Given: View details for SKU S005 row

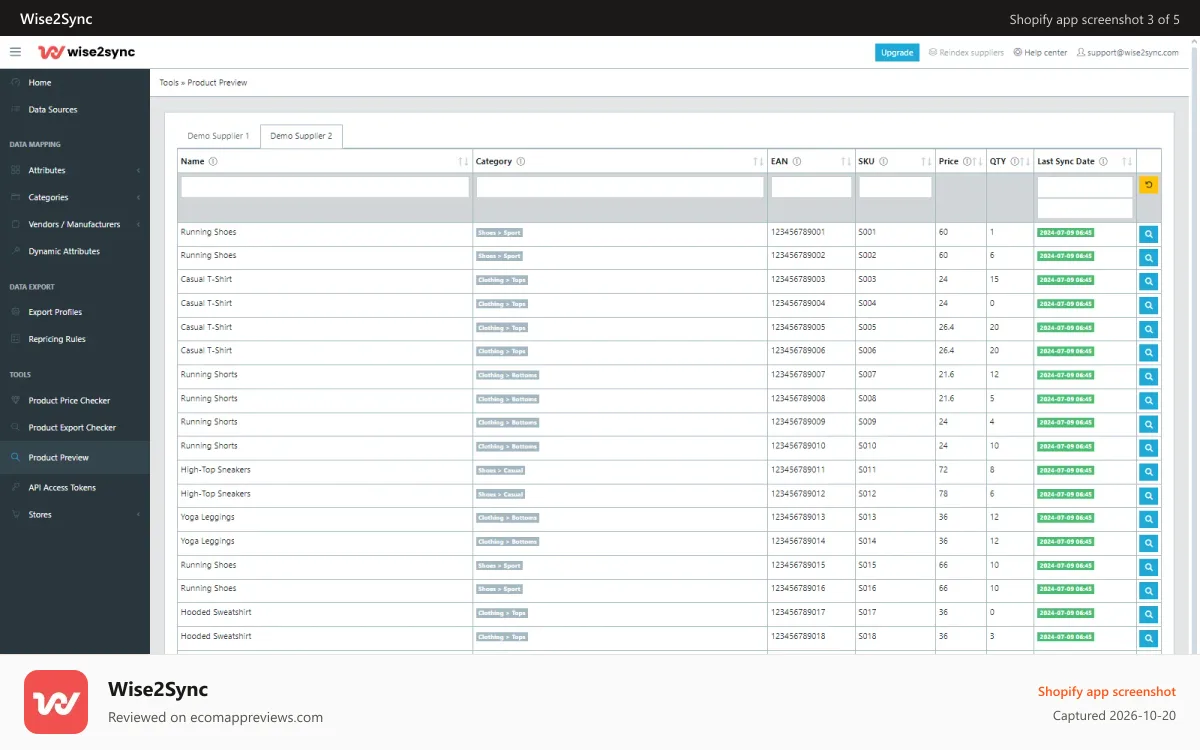Looking at the screenshot, I should pyautogui.click(x=1149, y=329).
